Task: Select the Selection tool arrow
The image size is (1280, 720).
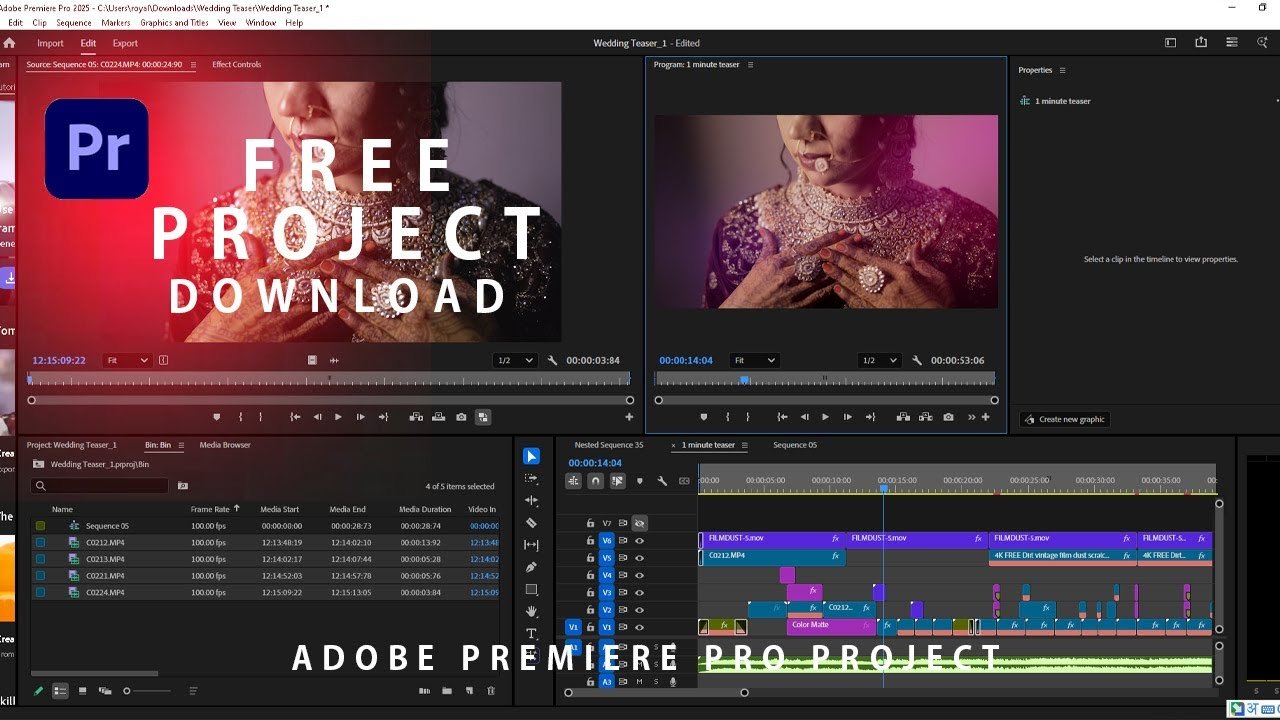Action: (531, 456)
